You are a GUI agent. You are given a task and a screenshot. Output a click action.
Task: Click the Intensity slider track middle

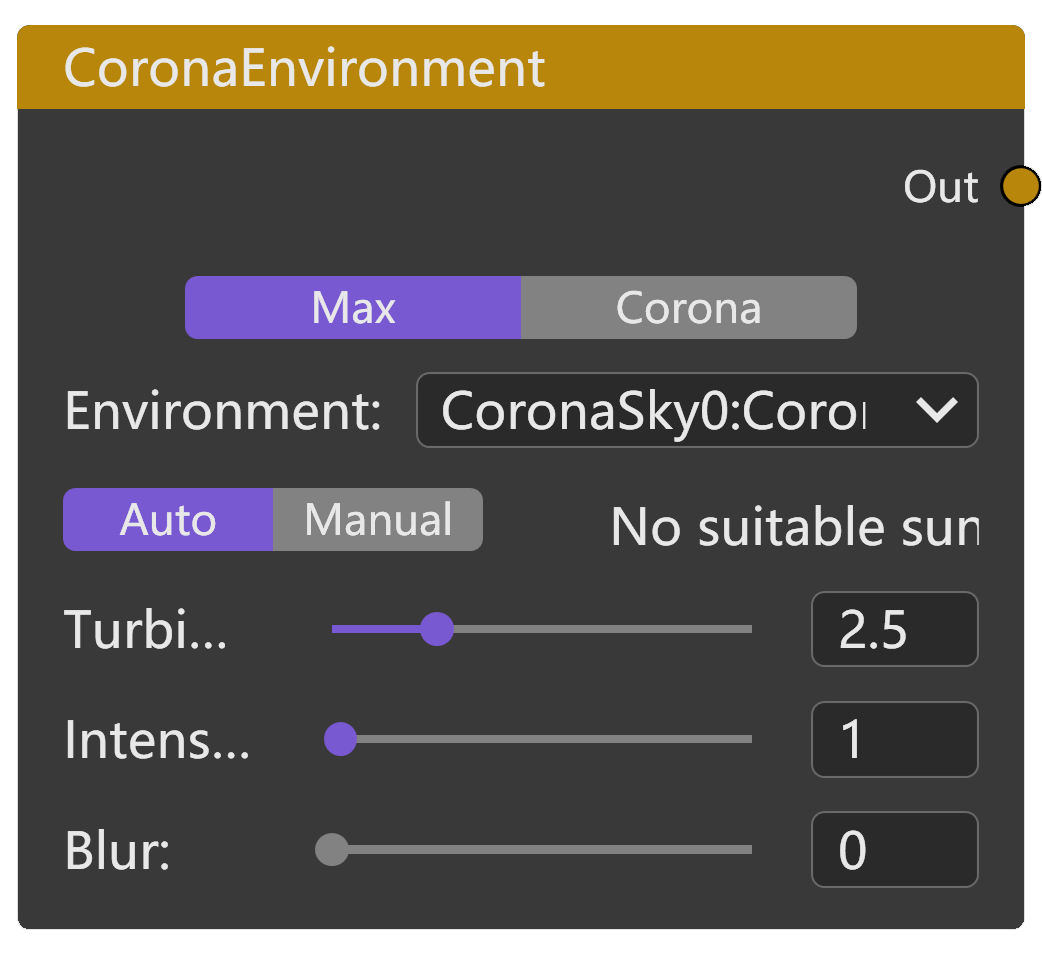pyautogui.click(x=545, y=739)
